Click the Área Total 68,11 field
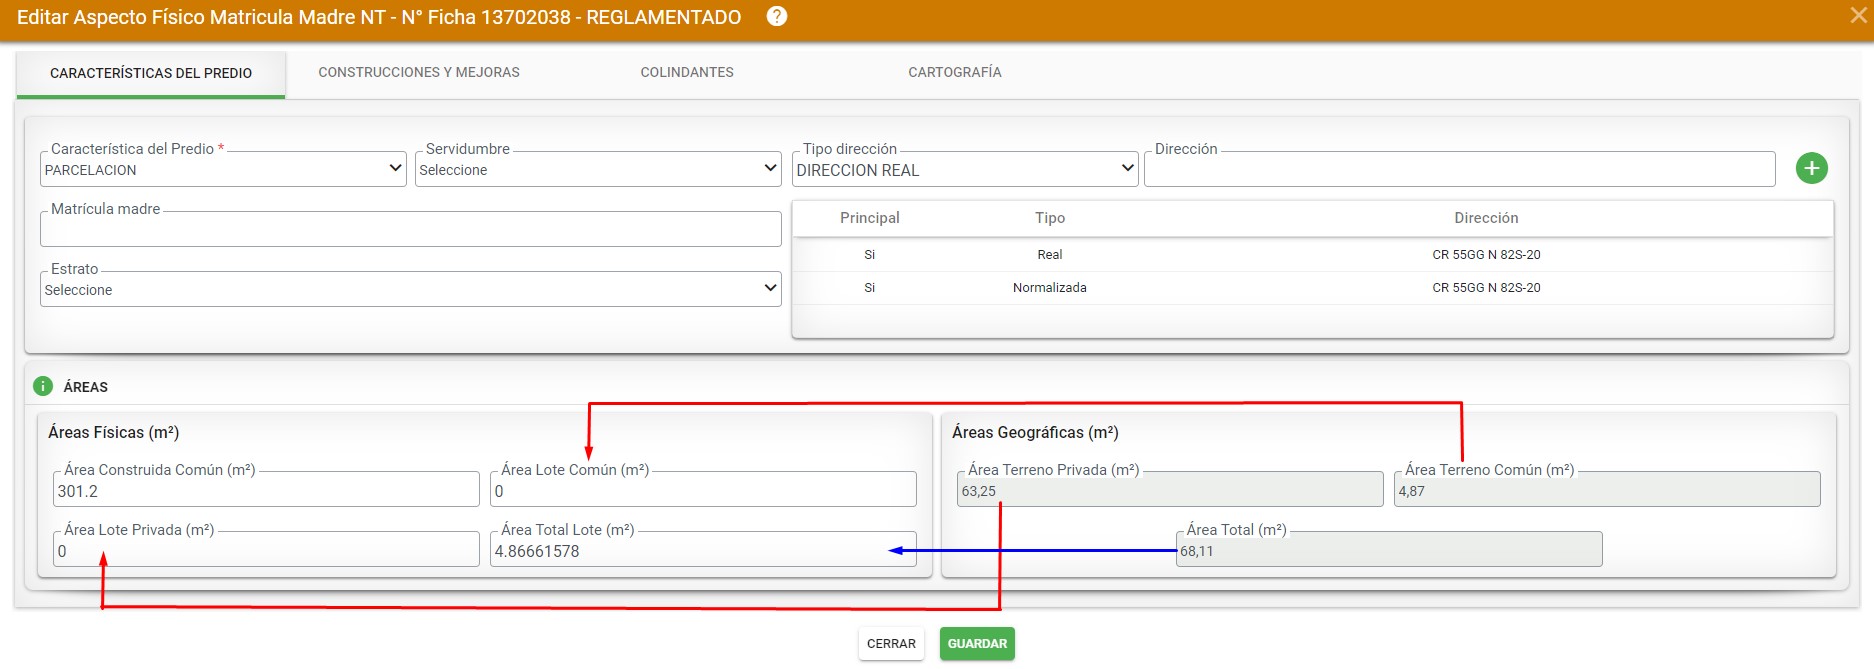1874x669 pixels. pos(1389,550)
